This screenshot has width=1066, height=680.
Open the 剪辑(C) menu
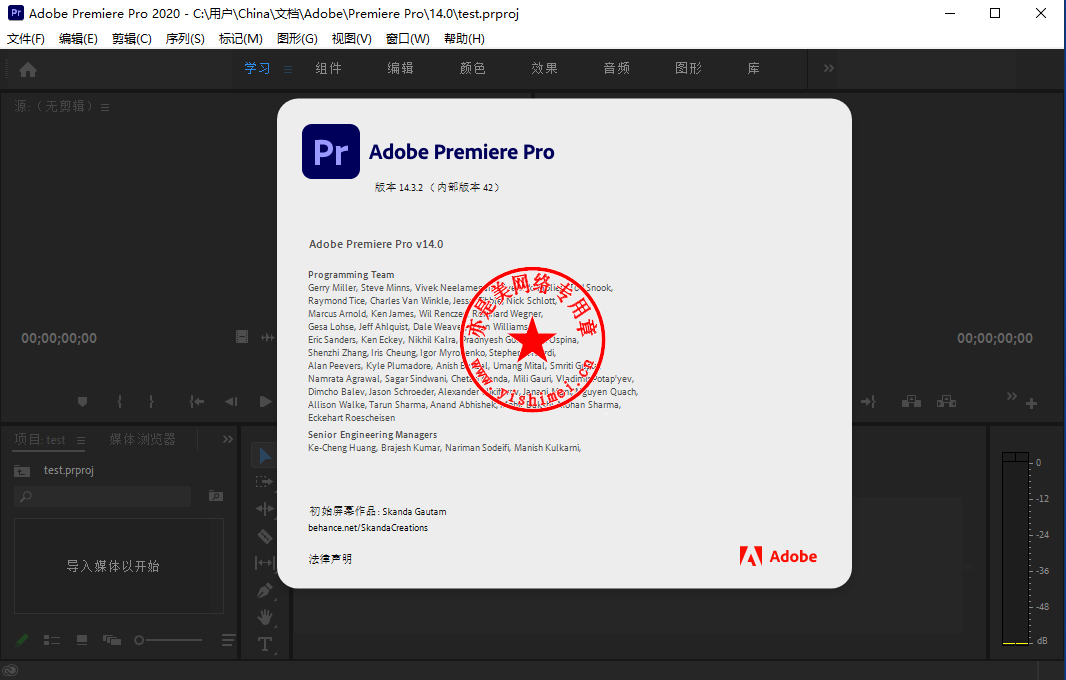click(x=132, y=39)
